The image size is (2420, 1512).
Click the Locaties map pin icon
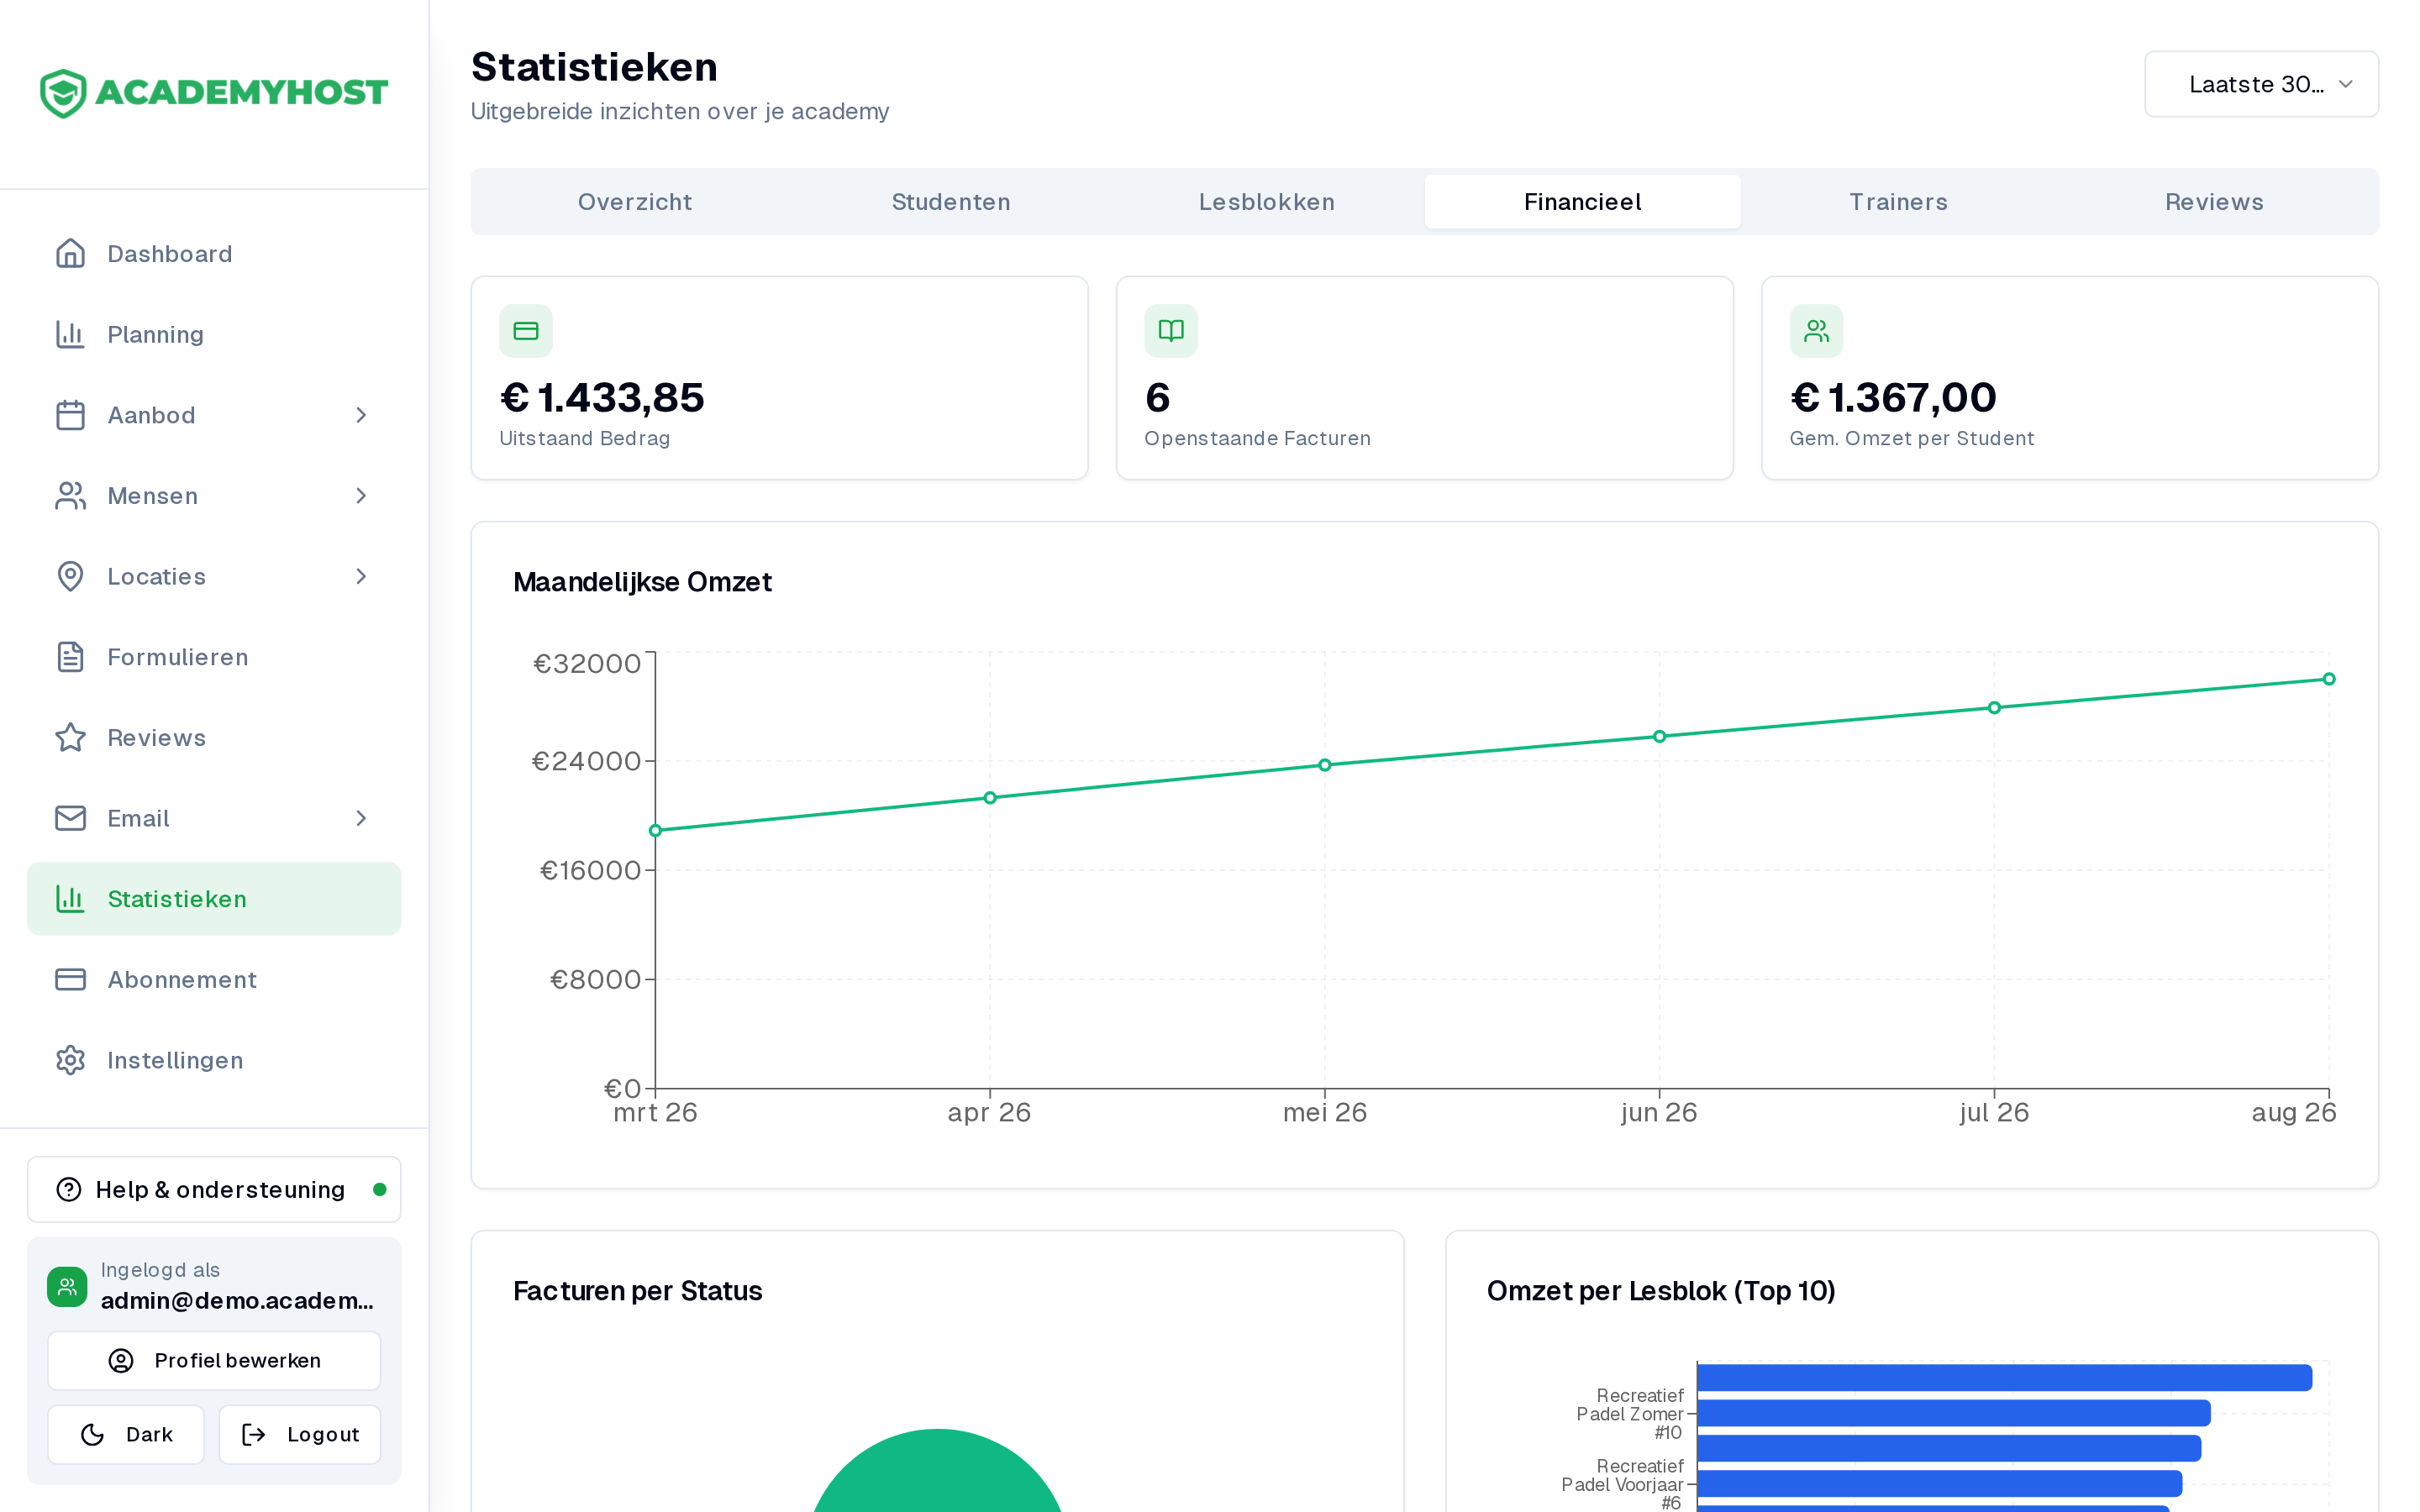pos(70,576)
